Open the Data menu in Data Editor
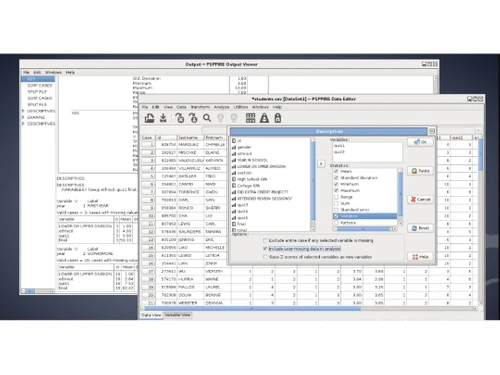Viewport: 500px width, 375px height. 181,107
